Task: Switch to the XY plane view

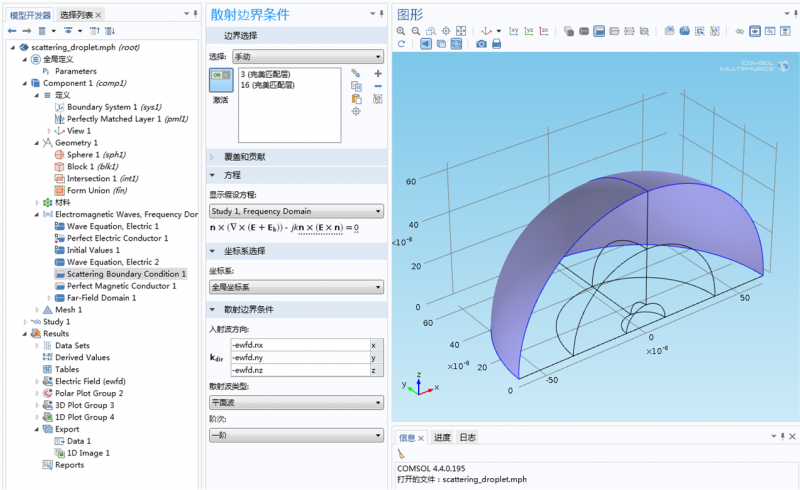Action: coord(514,31)
